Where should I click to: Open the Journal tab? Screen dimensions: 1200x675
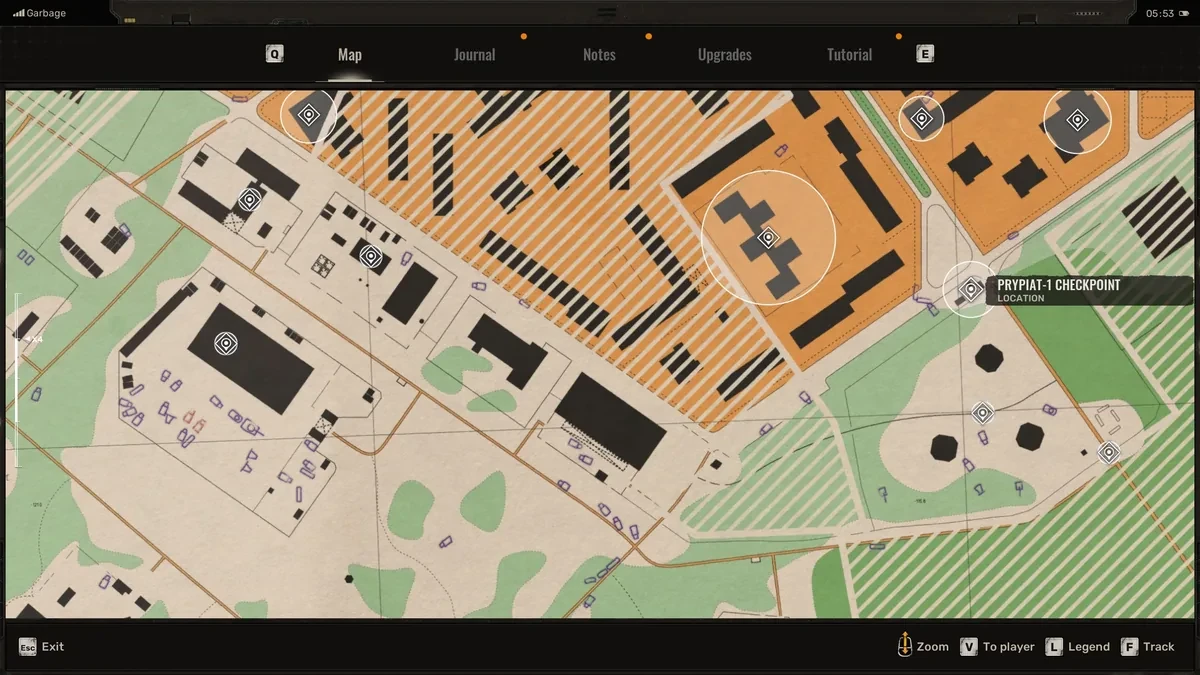click(x=474, y=55)
